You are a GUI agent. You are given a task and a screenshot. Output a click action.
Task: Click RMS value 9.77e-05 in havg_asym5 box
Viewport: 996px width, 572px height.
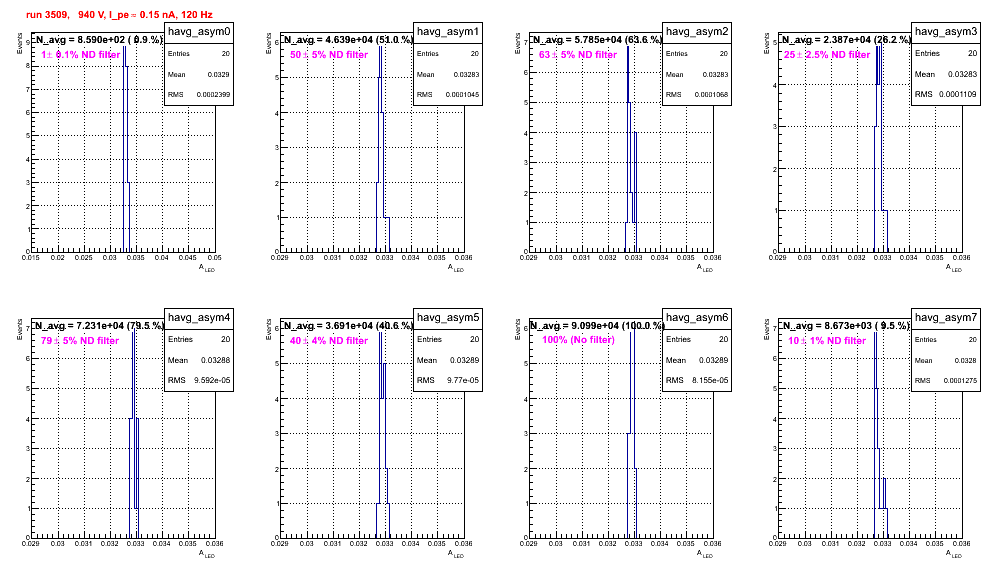[463, 381]
